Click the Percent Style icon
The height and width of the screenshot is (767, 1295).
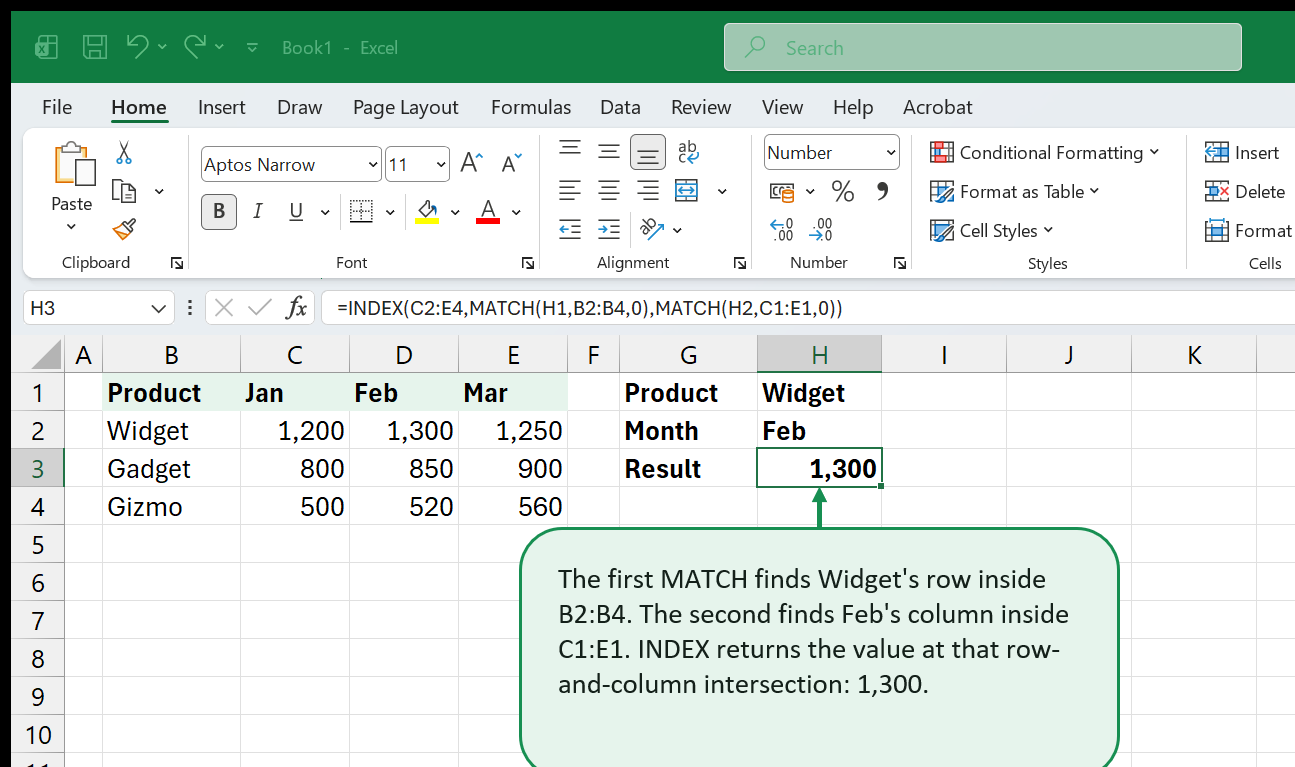coord(843,191)
